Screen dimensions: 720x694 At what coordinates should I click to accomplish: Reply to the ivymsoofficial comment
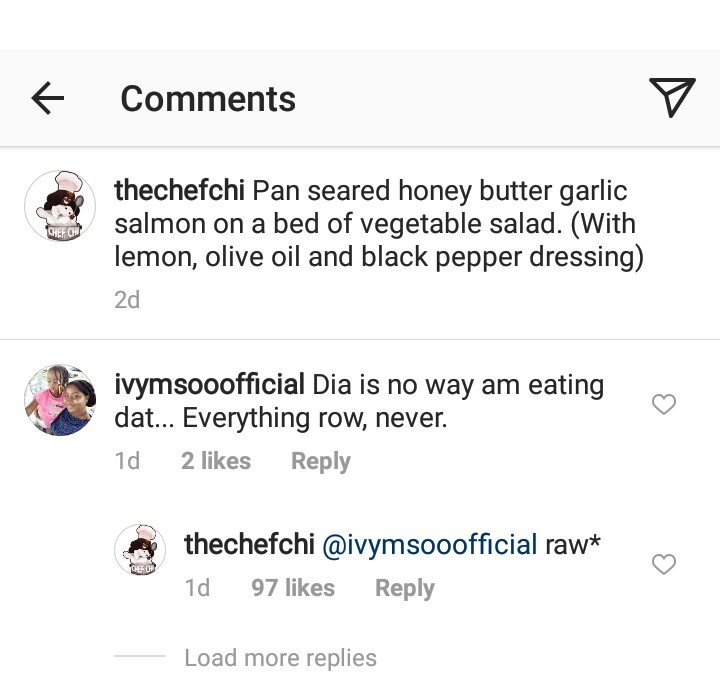pyautogui.click(x=320, y=461)
